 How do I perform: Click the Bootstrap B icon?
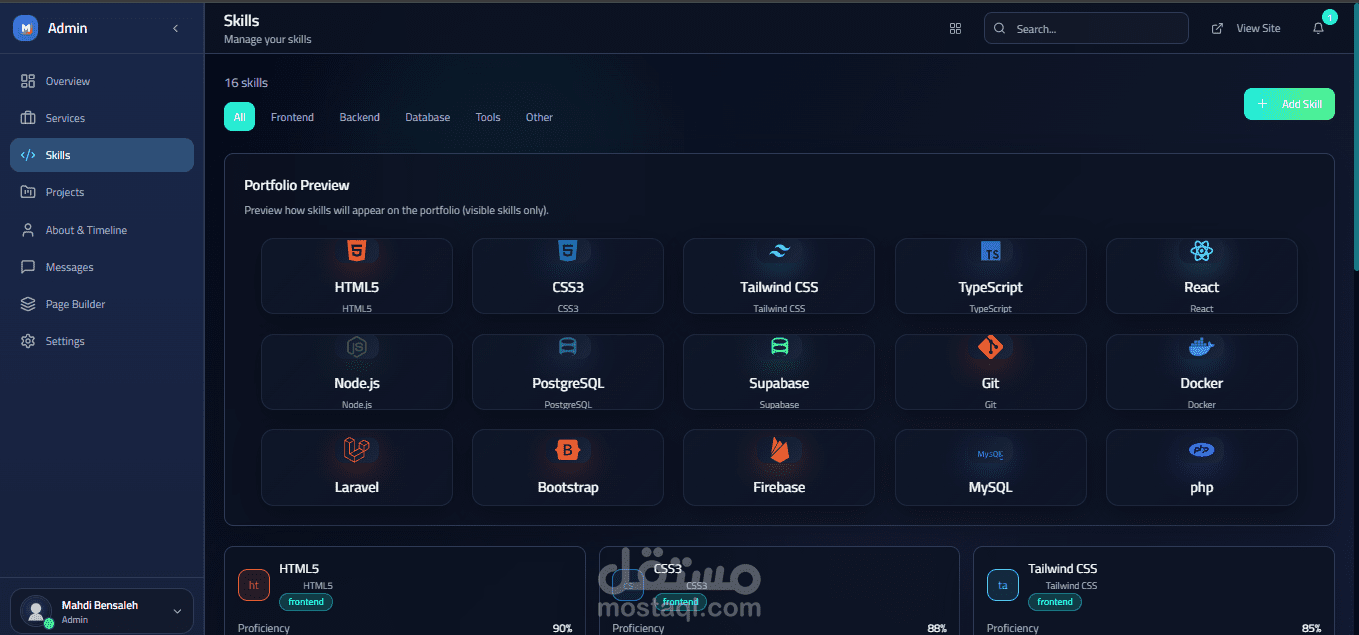[568, 451]
